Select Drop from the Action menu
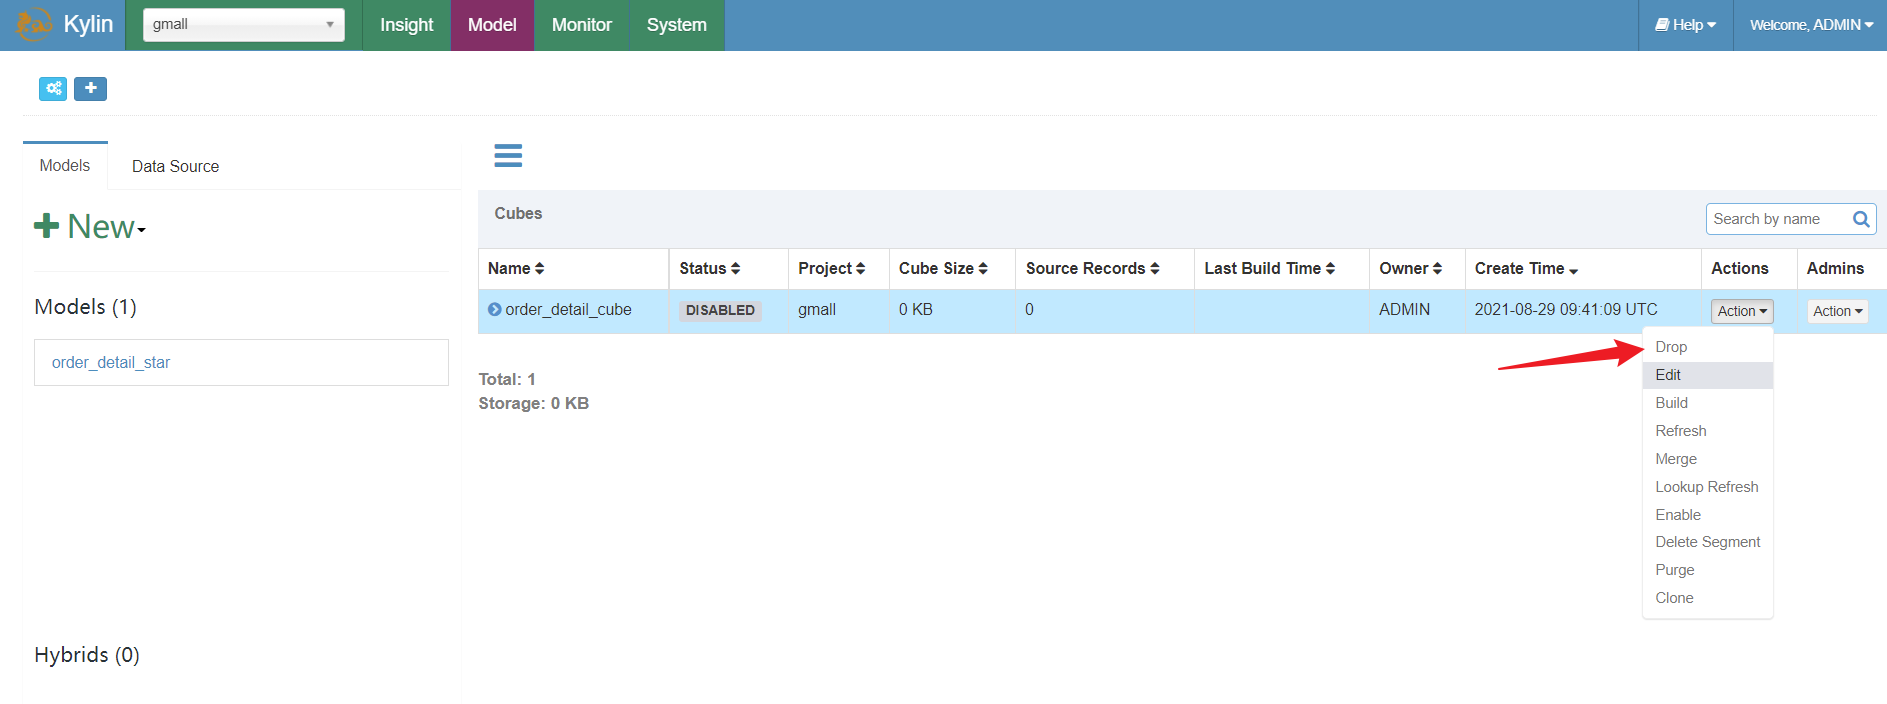The height and width of the screenshot is (704, 1887). [1707, 347]
